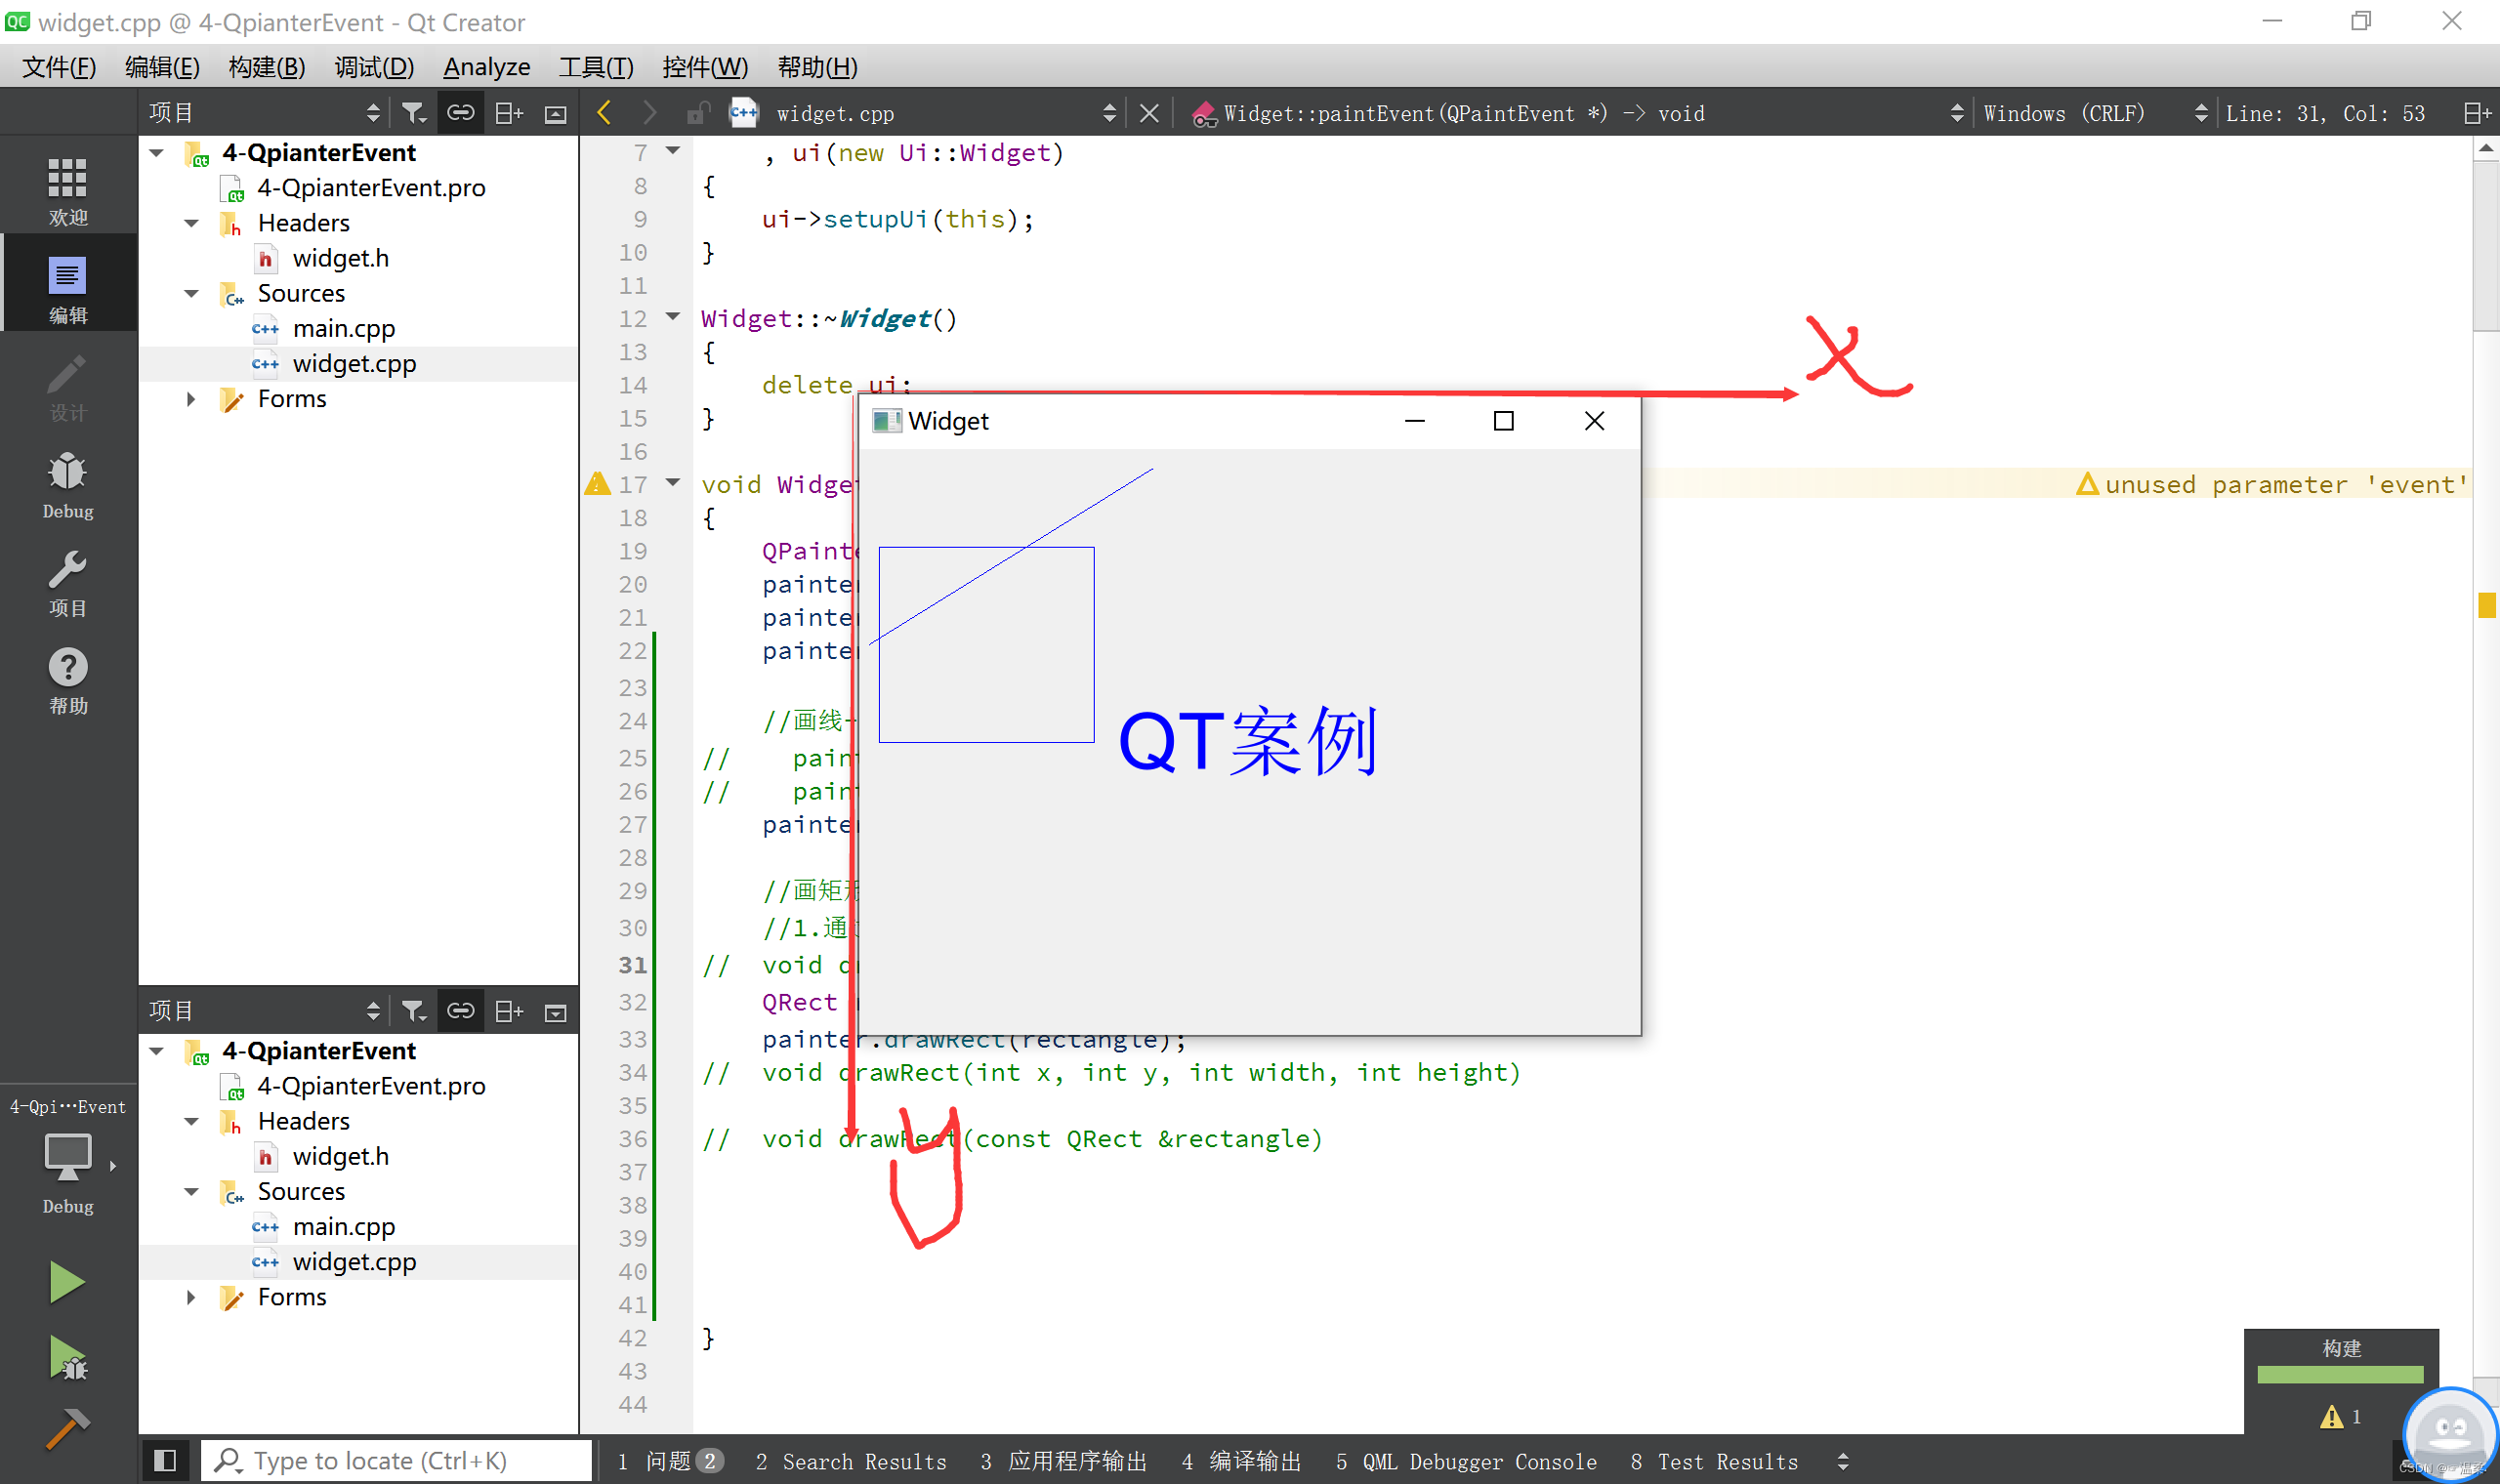The height and width of the screenshot is (1484, 2500).
Task: Go forward in editor navigation history
Action: (x=650, y=113)
